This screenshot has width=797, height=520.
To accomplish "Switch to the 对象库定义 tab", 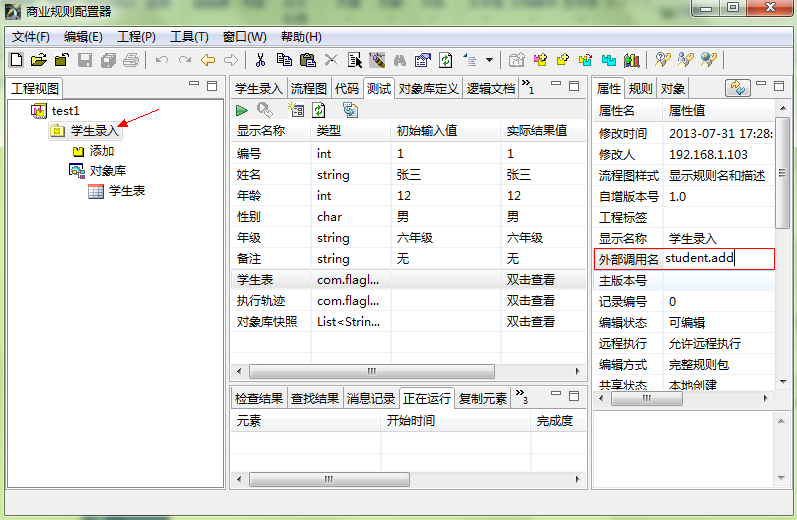I will tap(428, 89).
